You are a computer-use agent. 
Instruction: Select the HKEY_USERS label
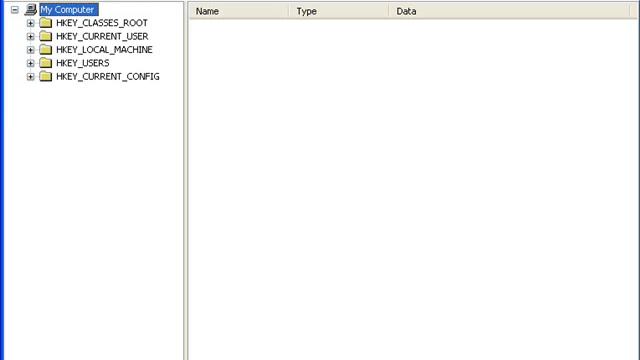pyautogui.click(x=83, y=63)
